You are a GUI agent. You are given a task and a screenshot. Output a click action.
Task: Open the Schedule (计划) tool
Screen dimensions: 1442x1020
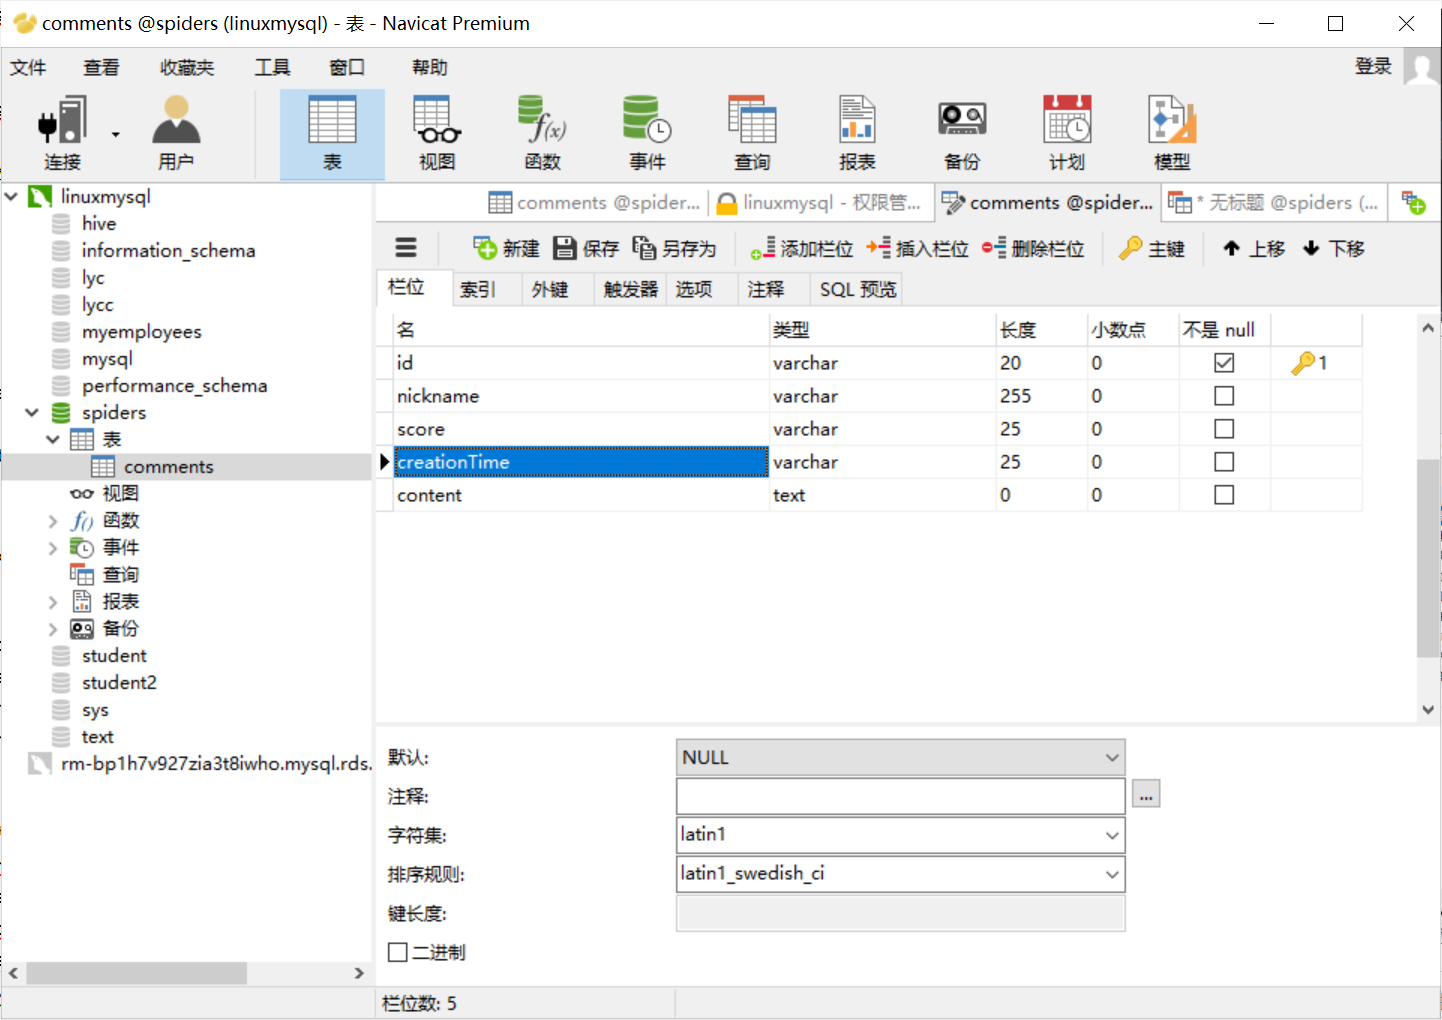[1067, 134]
